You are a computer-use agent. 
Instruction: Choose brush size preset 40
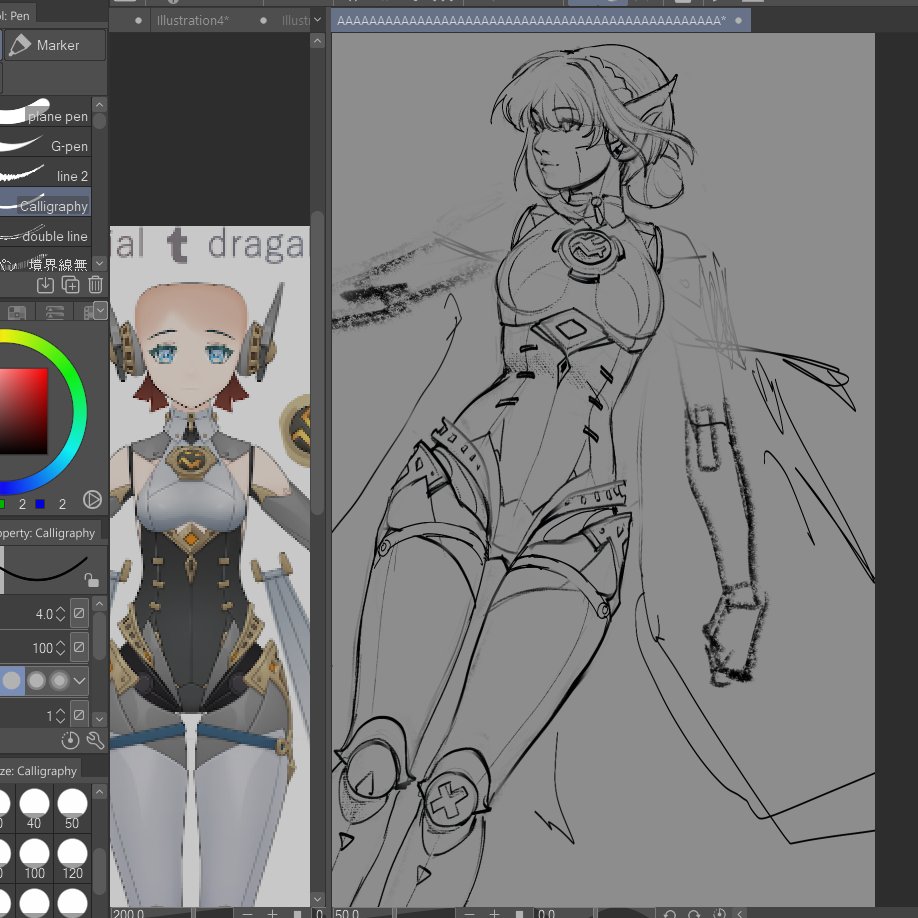[x=34, y=809]
